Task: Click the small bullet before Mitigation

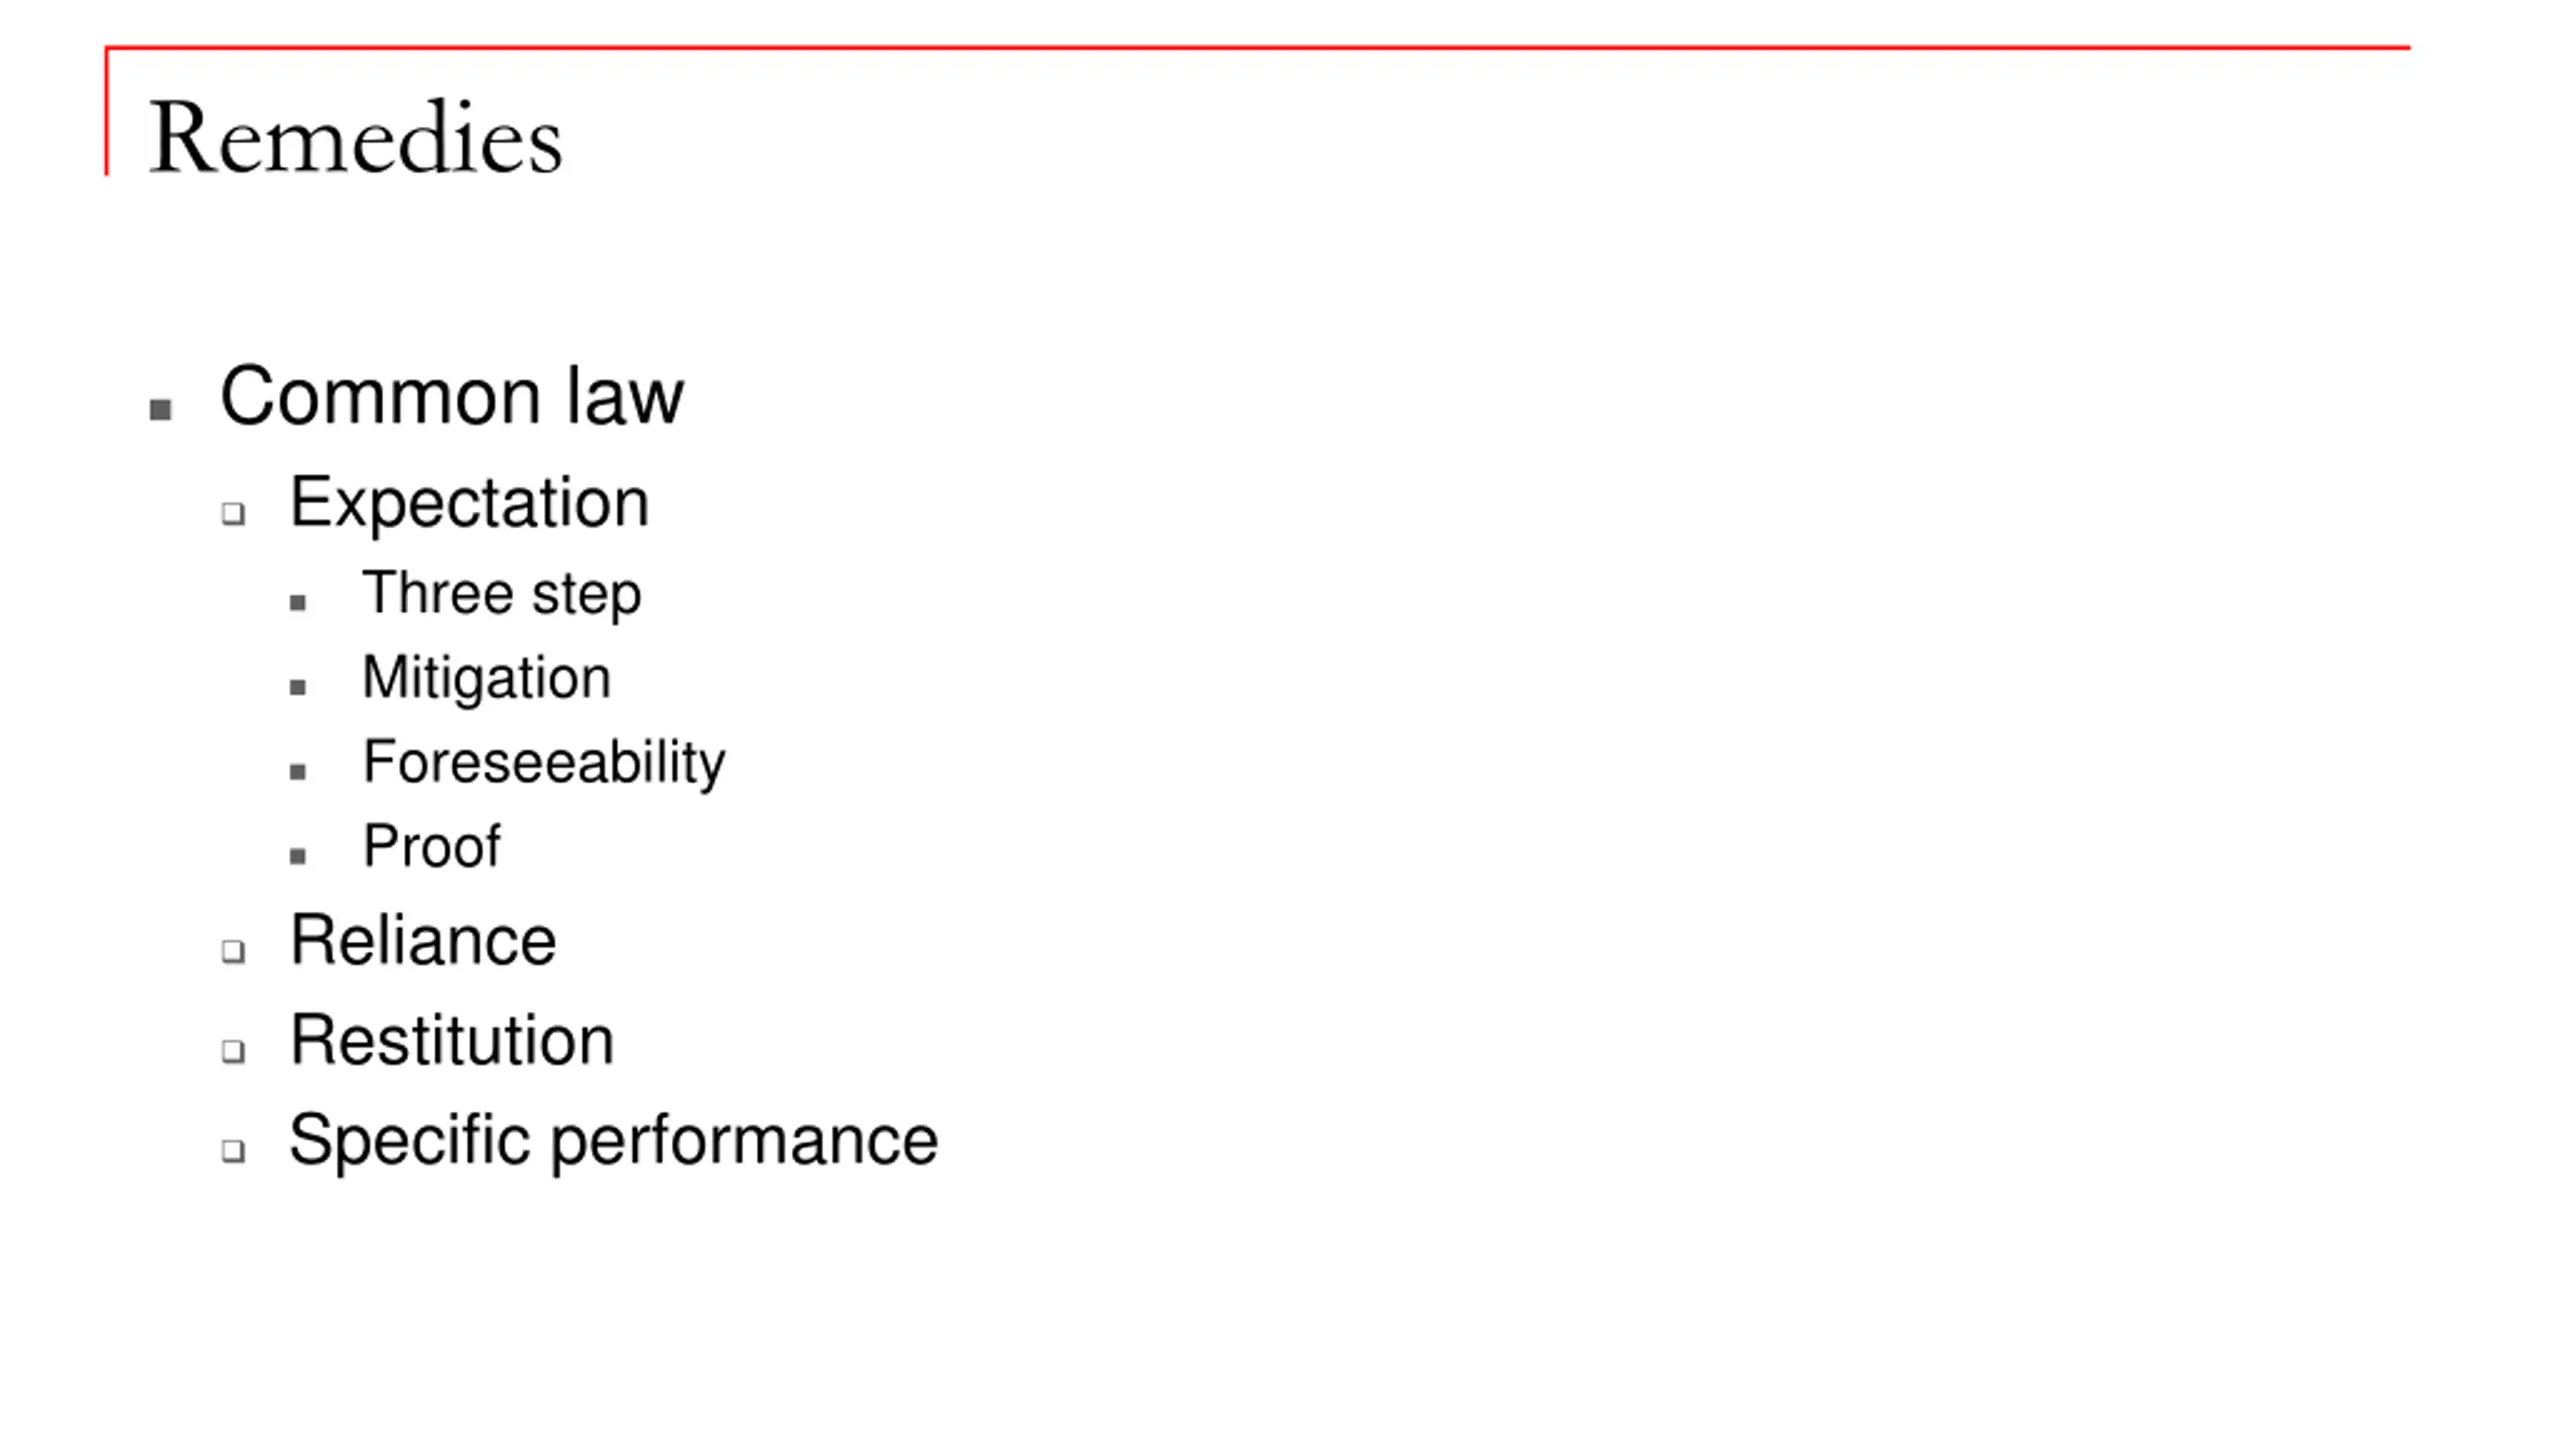Action: tap(297, 687)
